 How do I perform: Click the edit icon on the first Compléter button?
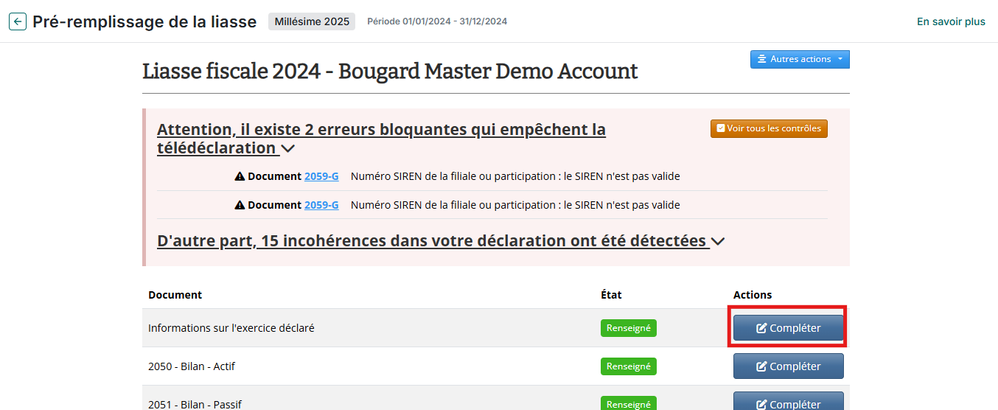761,328
